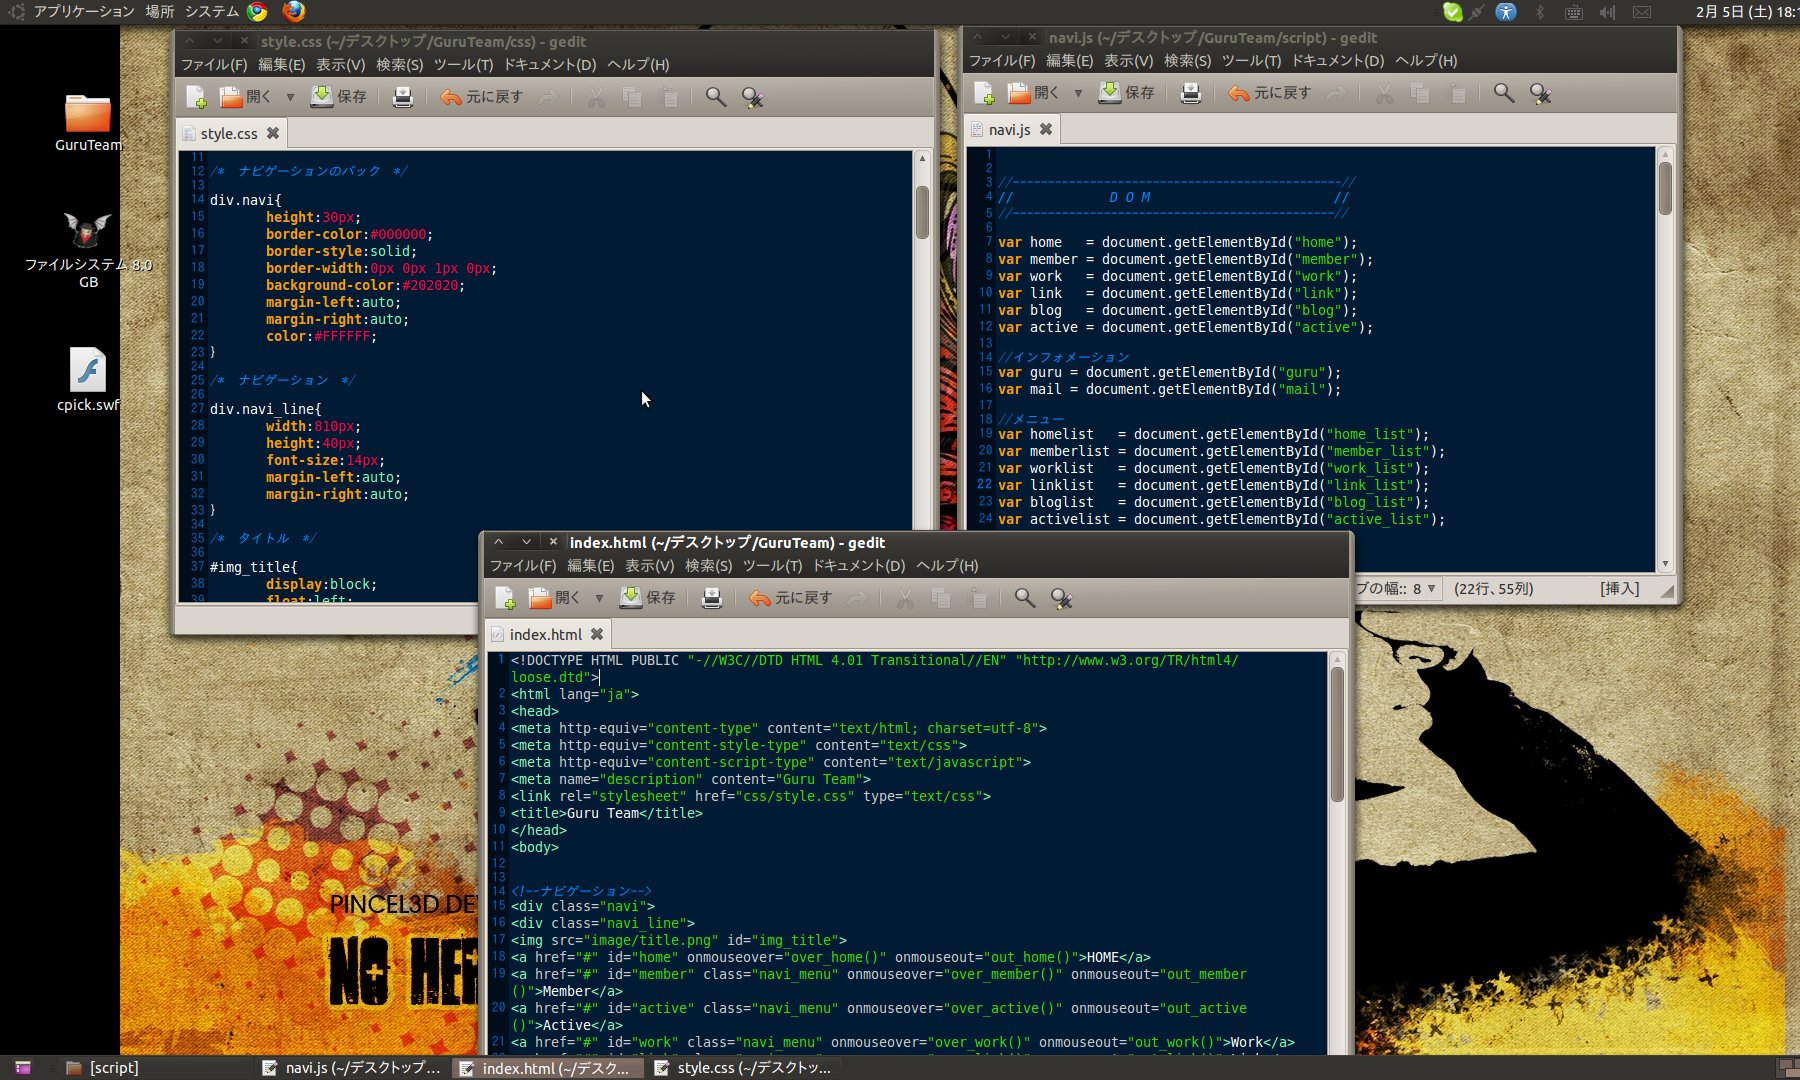
Task: Open ヘルプ(H) menu in style.css window
Action: pyautogui.click(x=638, y=64)
